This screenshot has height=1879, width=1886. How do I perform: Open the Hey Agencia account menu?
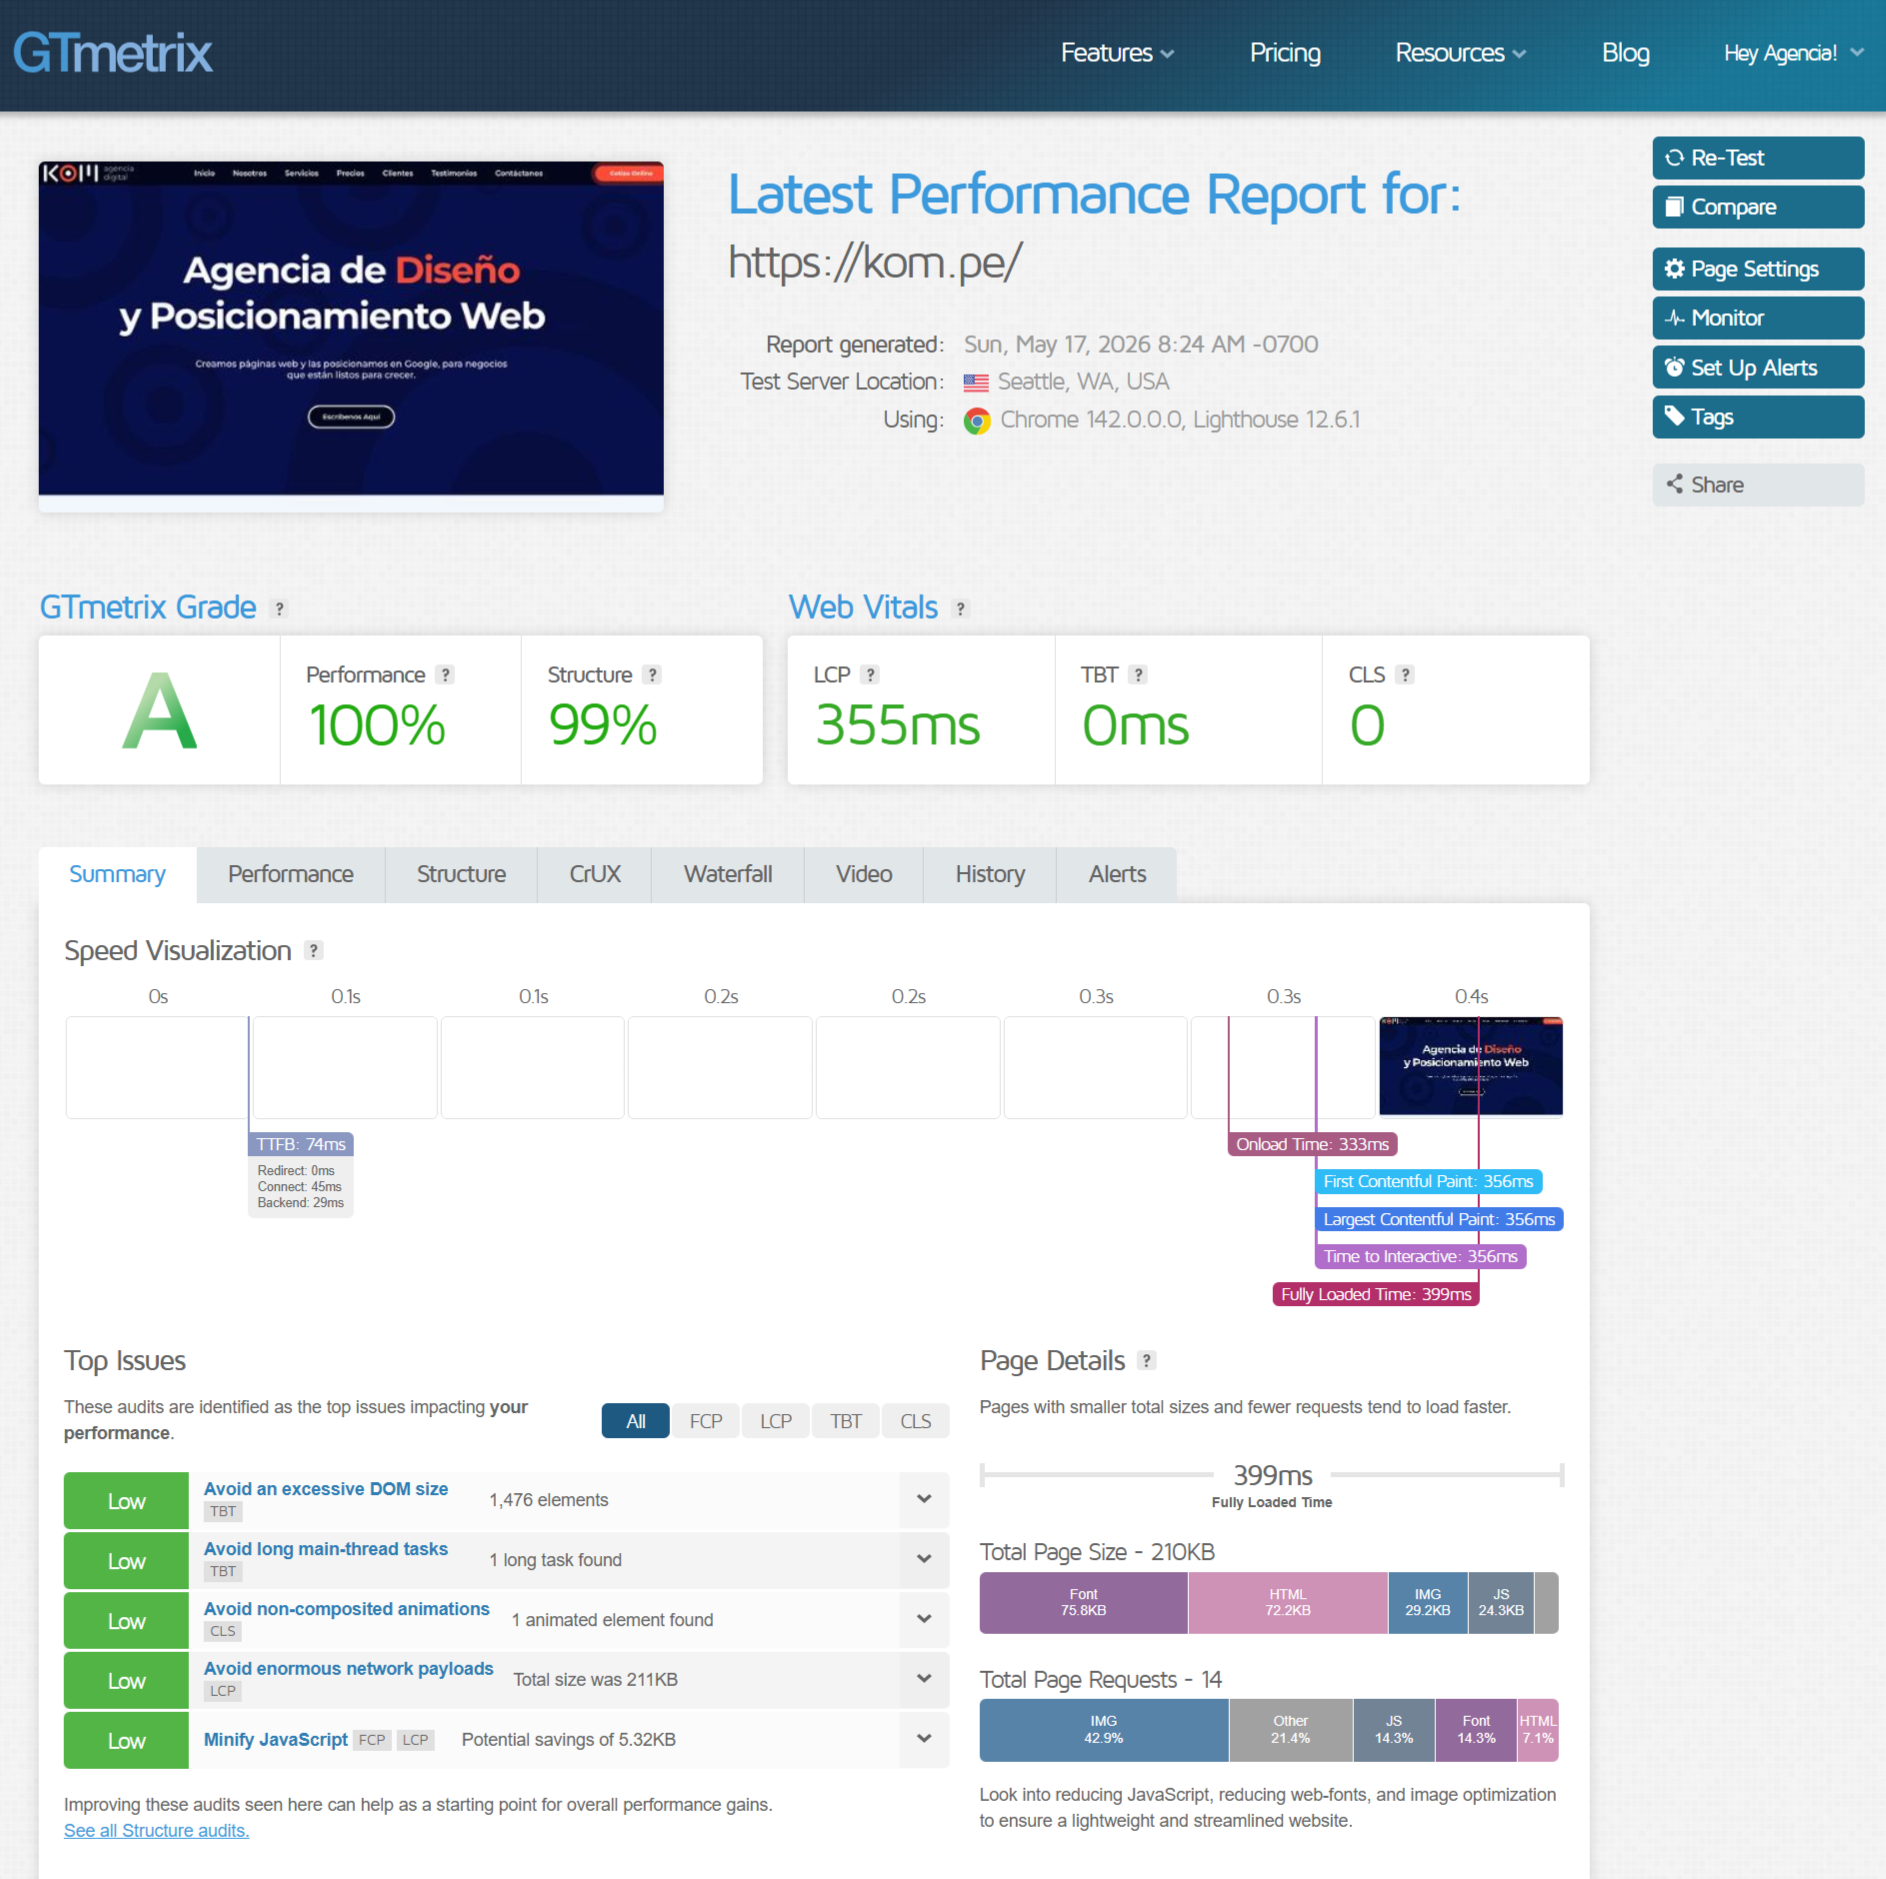[1793, 53]
